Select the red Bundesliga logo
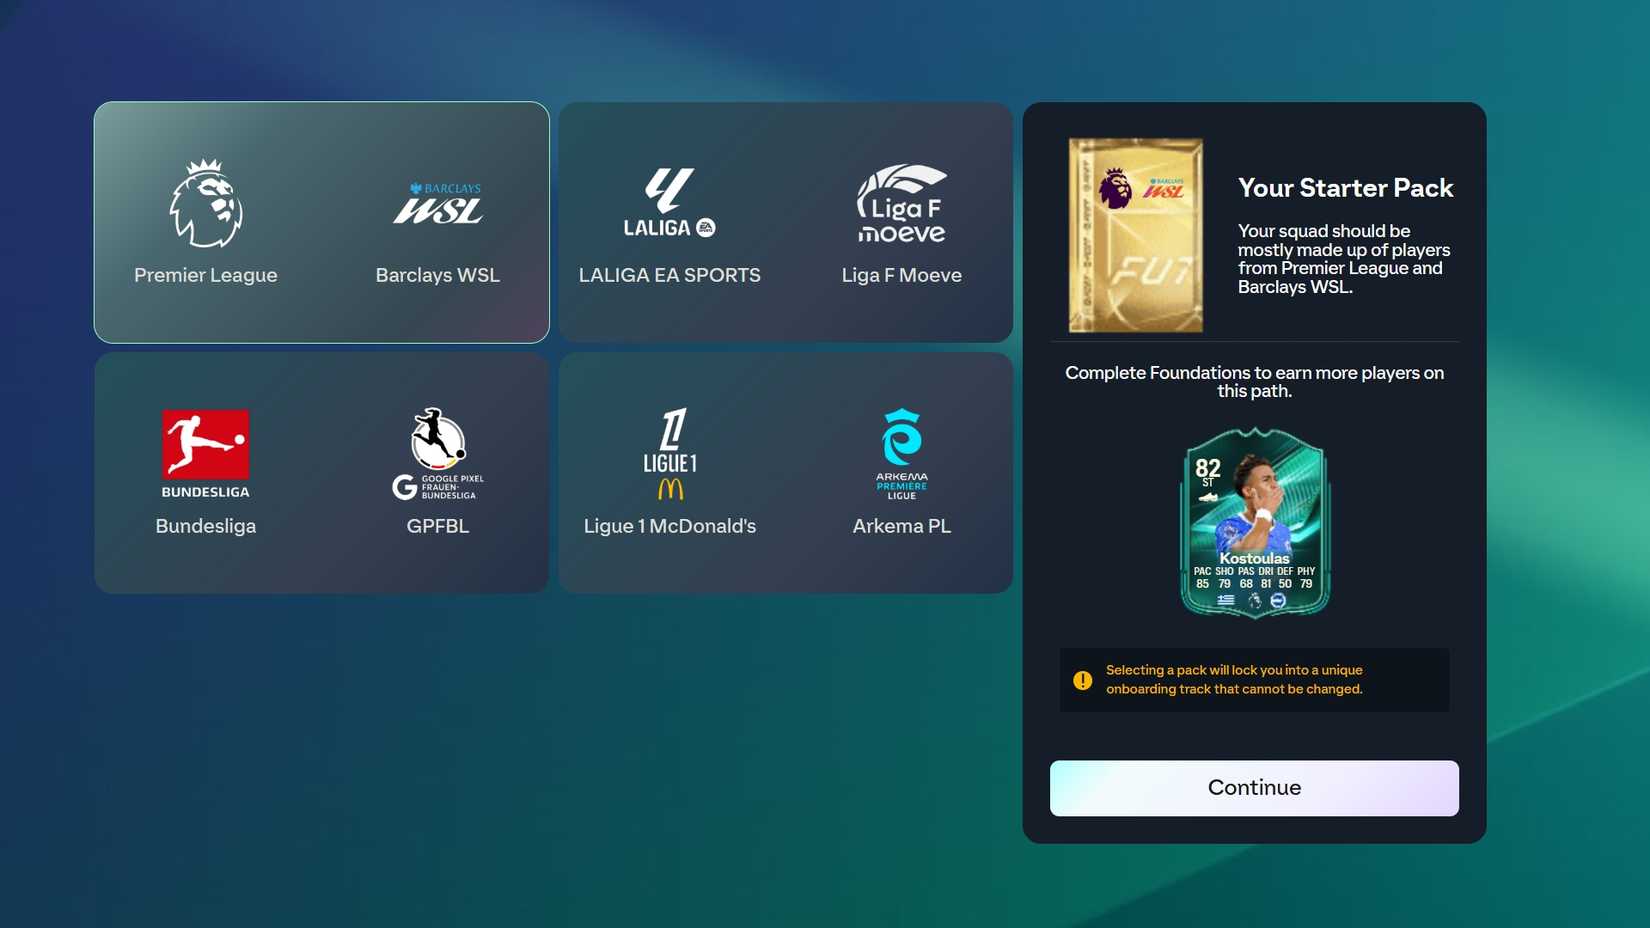The image size is (1650, 928). tap(206, 454)
